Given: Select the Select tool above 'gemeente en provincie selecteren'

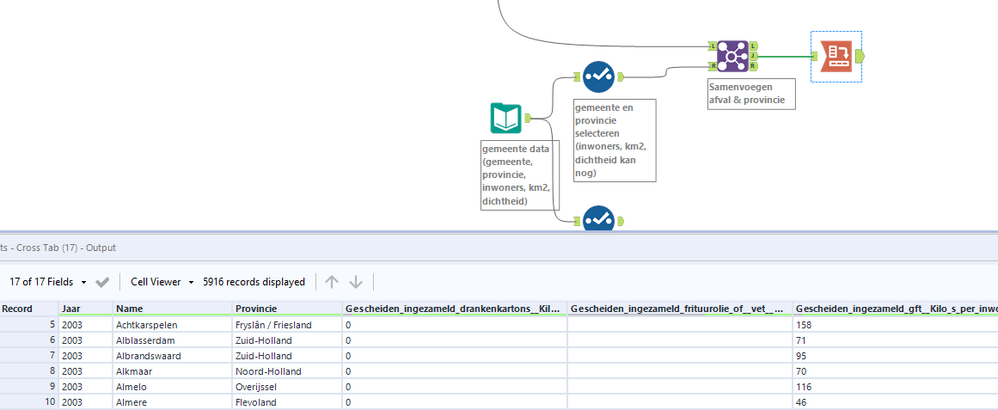Looking at the screenshot, I should tap(598, 76).
